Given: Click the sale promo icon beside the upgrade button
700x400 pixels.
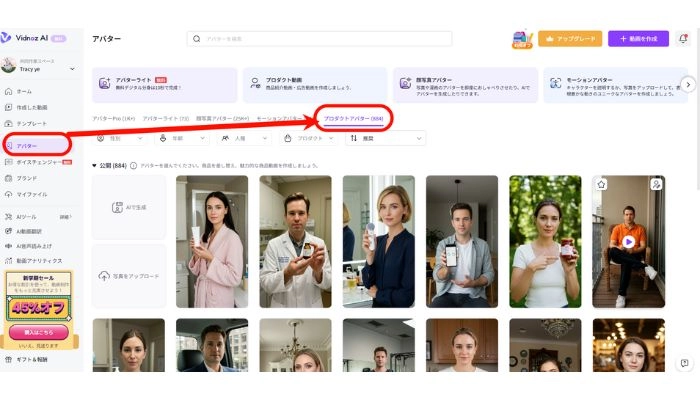Looking at the screenshot, I should pos(522,39).
